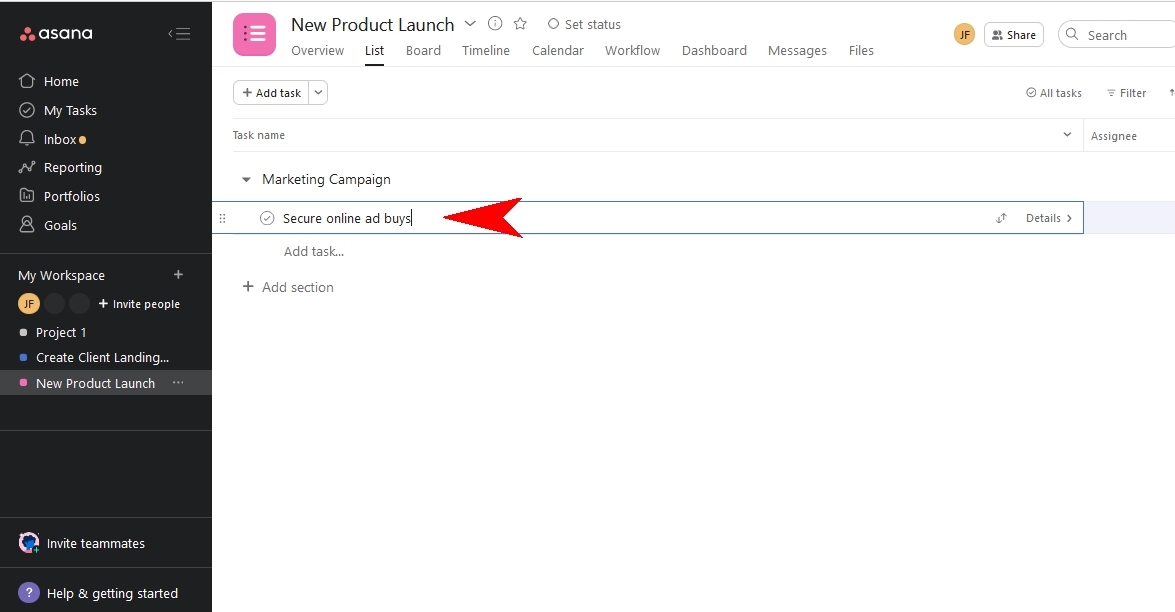Open the New Product Launch project icon

click(254, 34)
